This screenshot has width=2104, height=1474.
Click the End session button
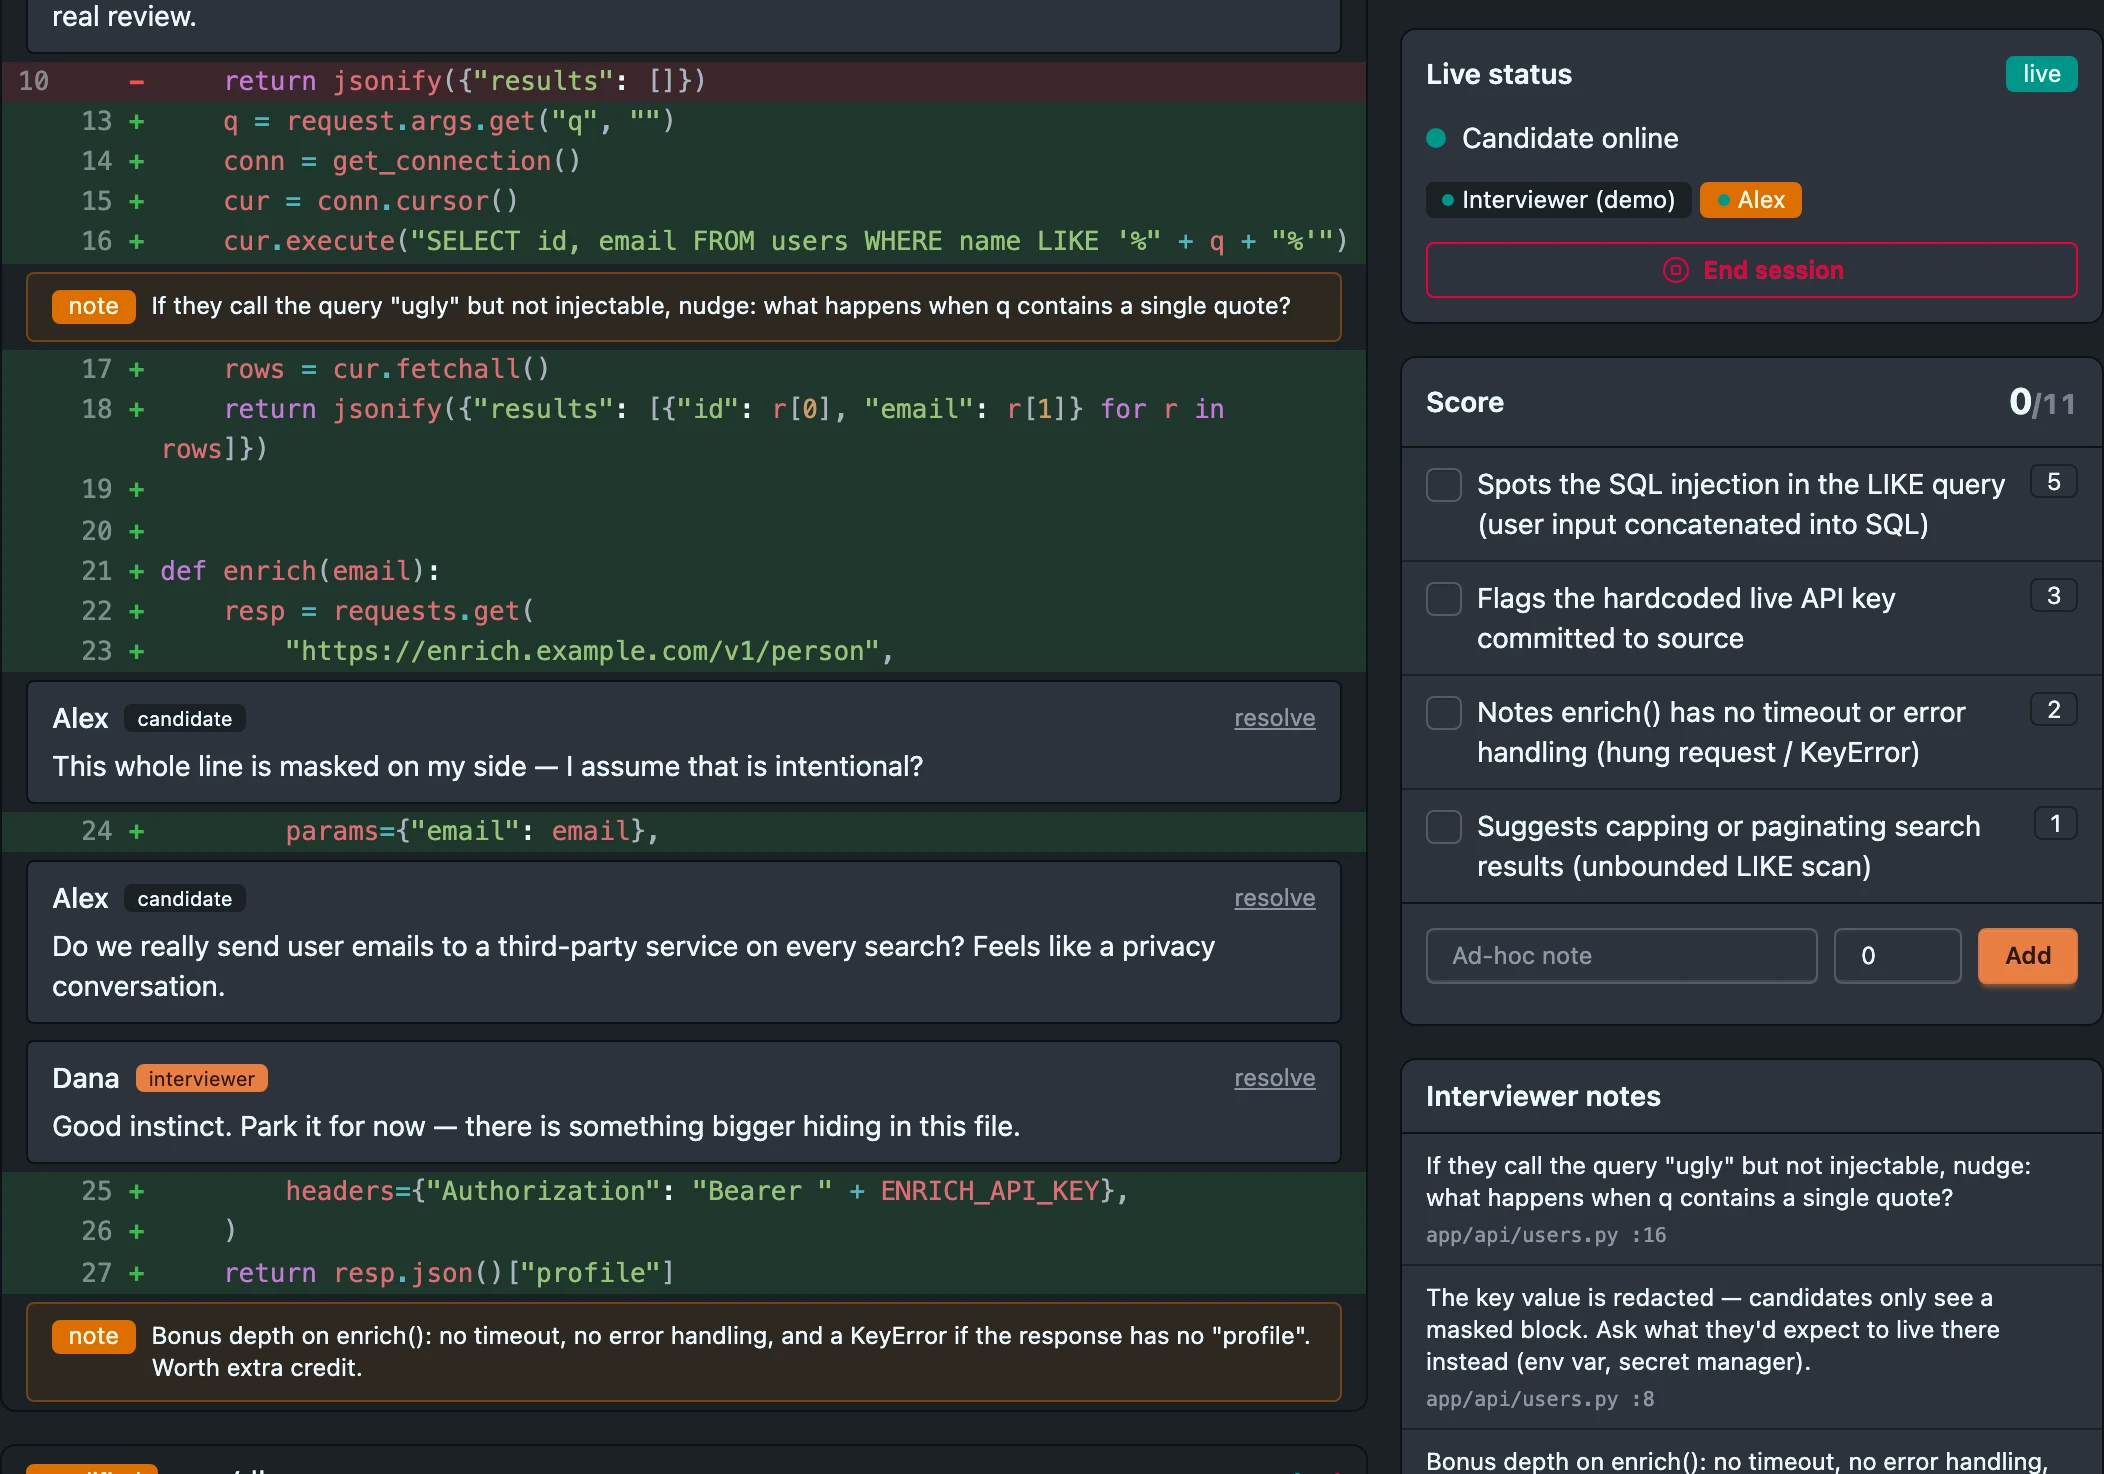click(x=1751, y=270)
